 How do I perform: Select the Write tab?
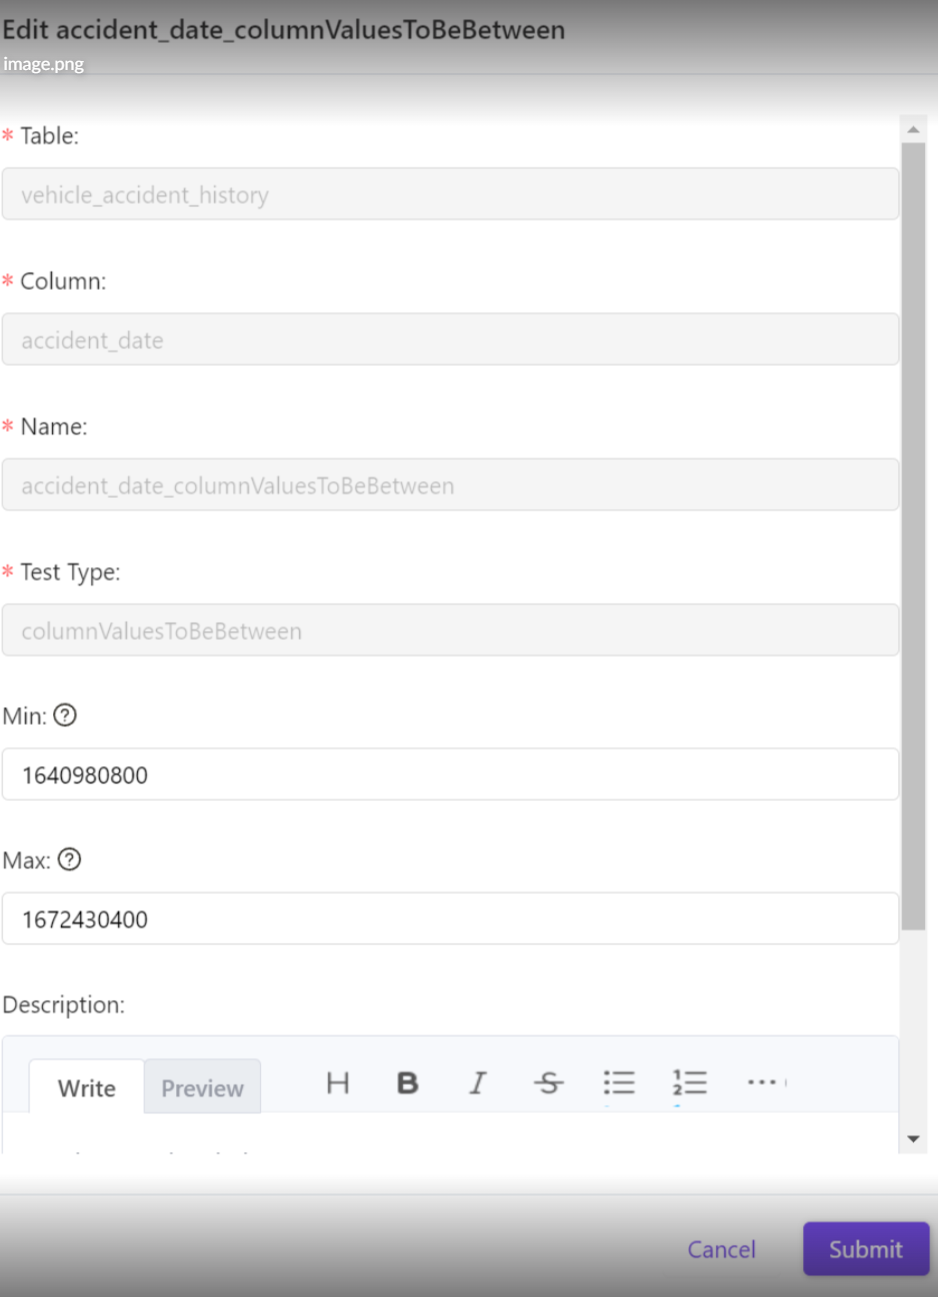(x=86, y=1087)
